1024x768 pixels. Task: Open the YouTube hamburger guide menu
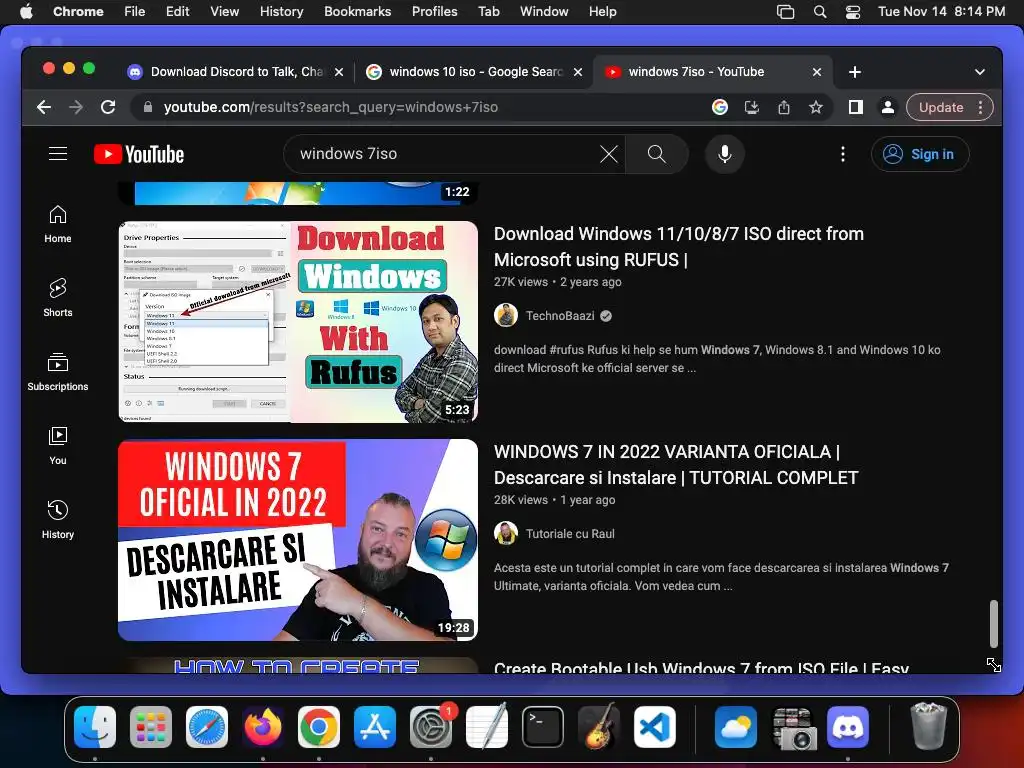58,153
